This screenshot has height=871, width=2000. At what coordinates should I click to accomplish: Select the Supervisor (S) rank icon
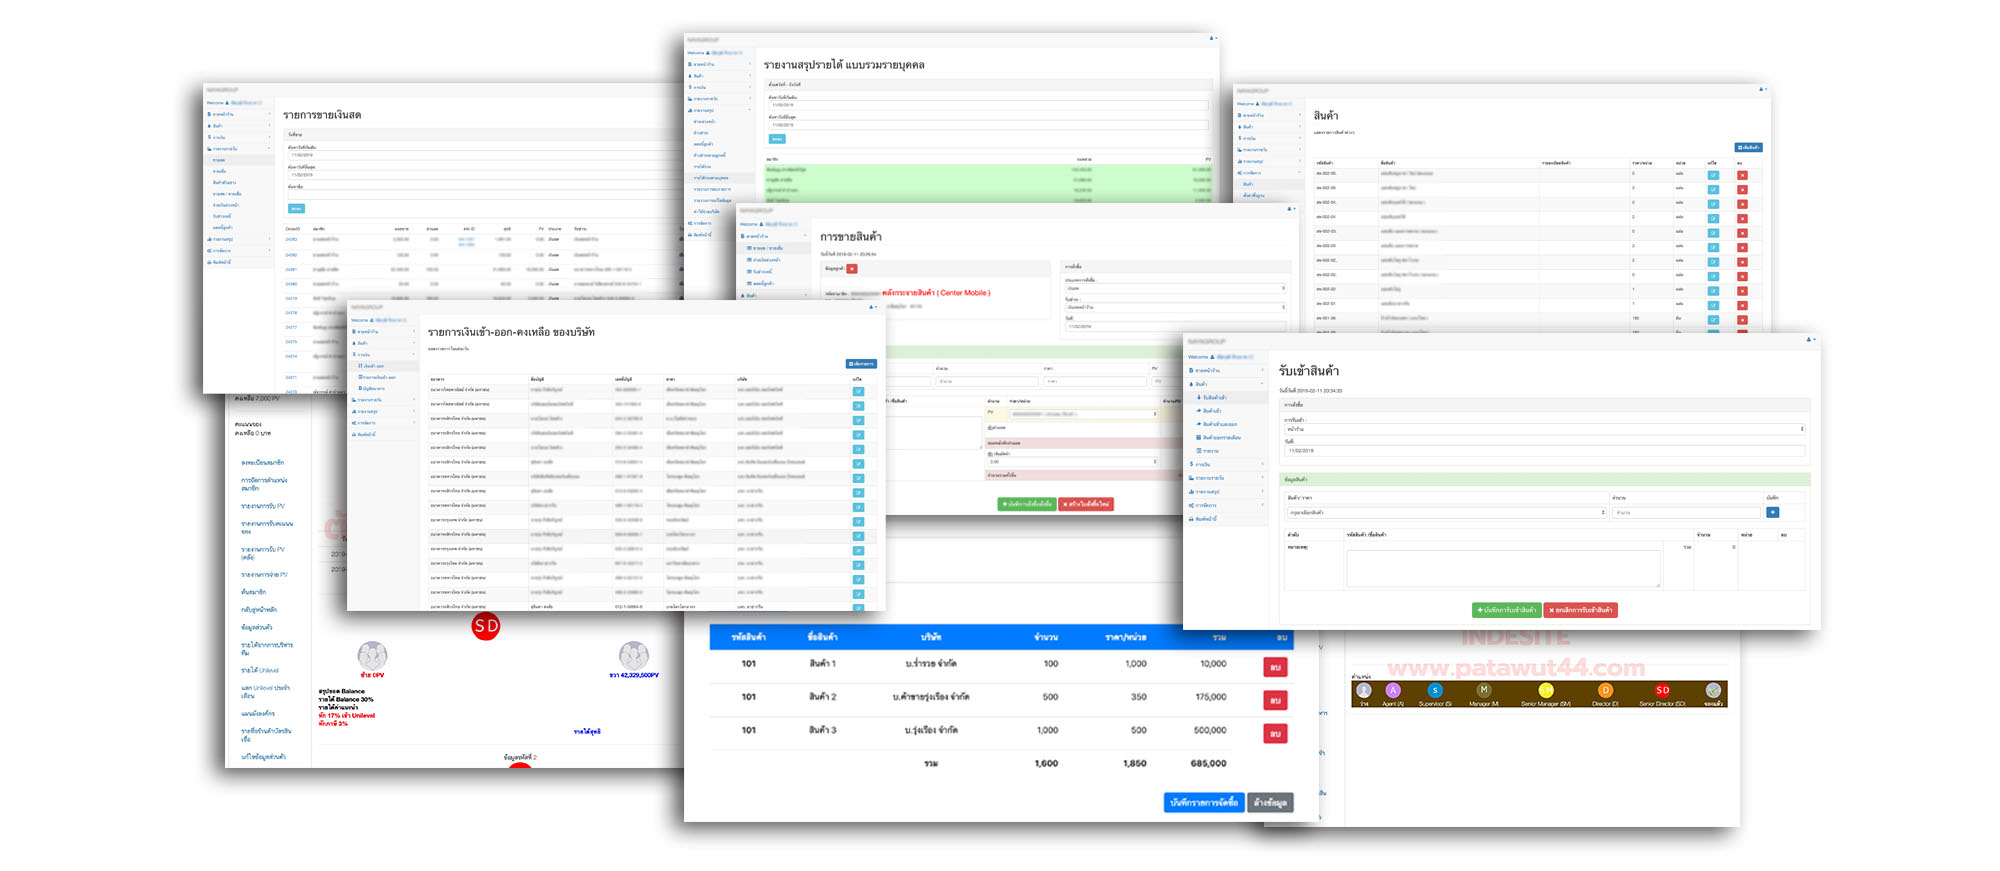pos(1435,690)
